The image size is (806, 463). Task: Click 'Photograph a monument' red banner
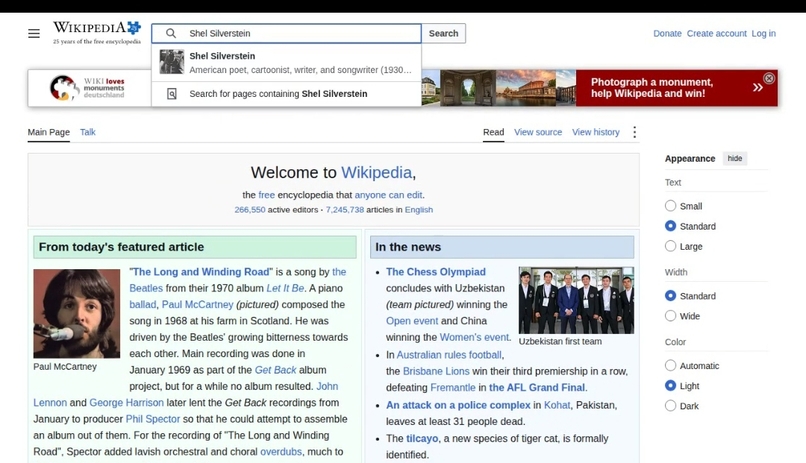(676, 88)
